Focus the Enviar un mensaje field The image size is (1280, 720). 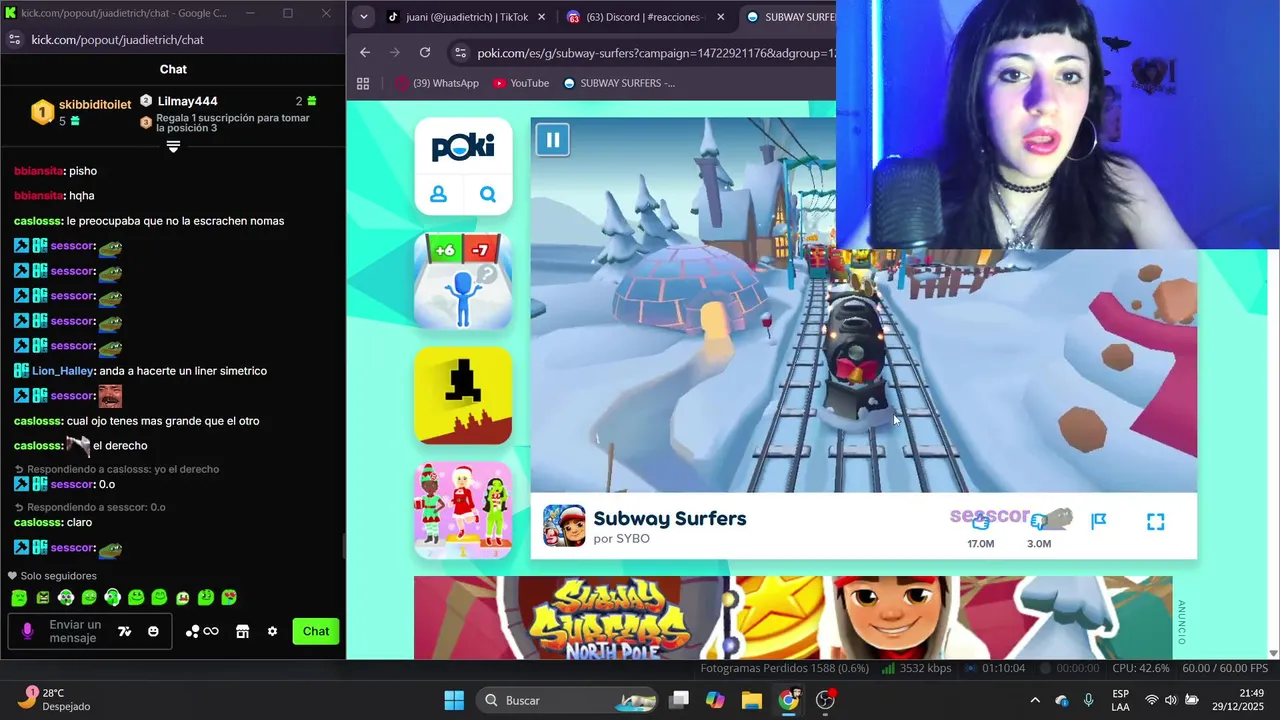[75, 631]
